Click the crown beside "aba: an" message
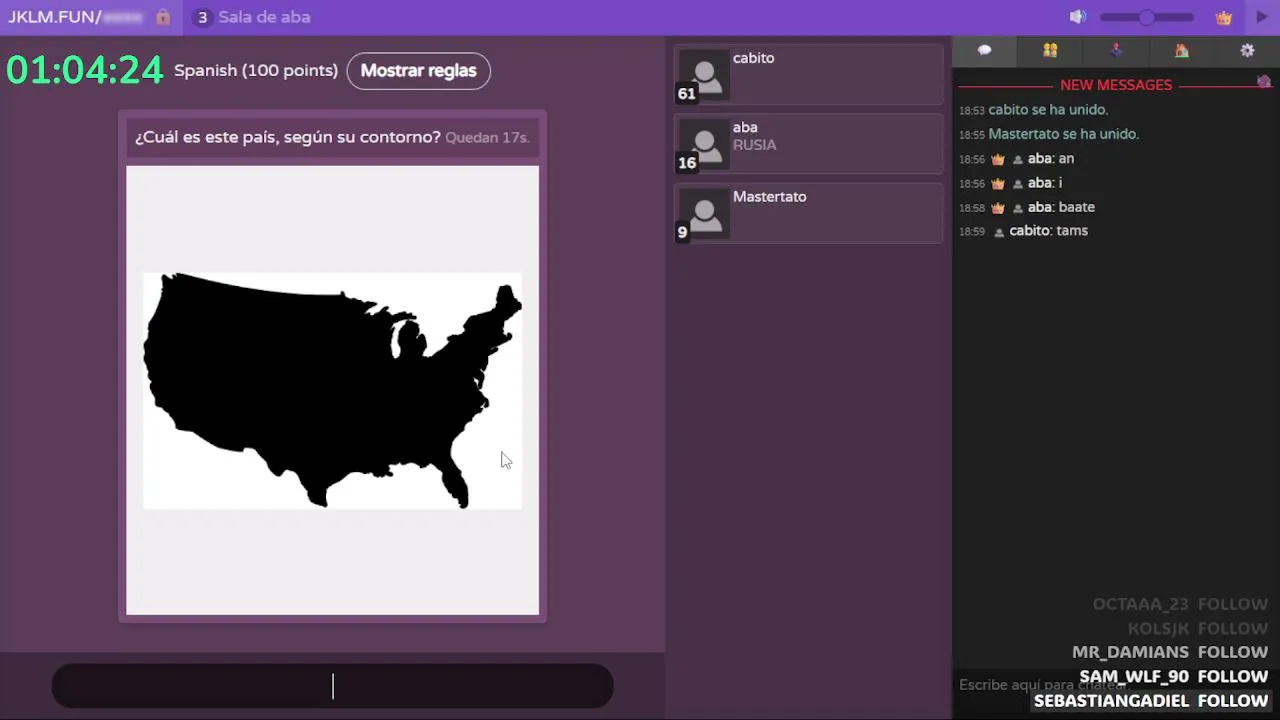This screenshot has width=1280, height=720. (997, 159)
